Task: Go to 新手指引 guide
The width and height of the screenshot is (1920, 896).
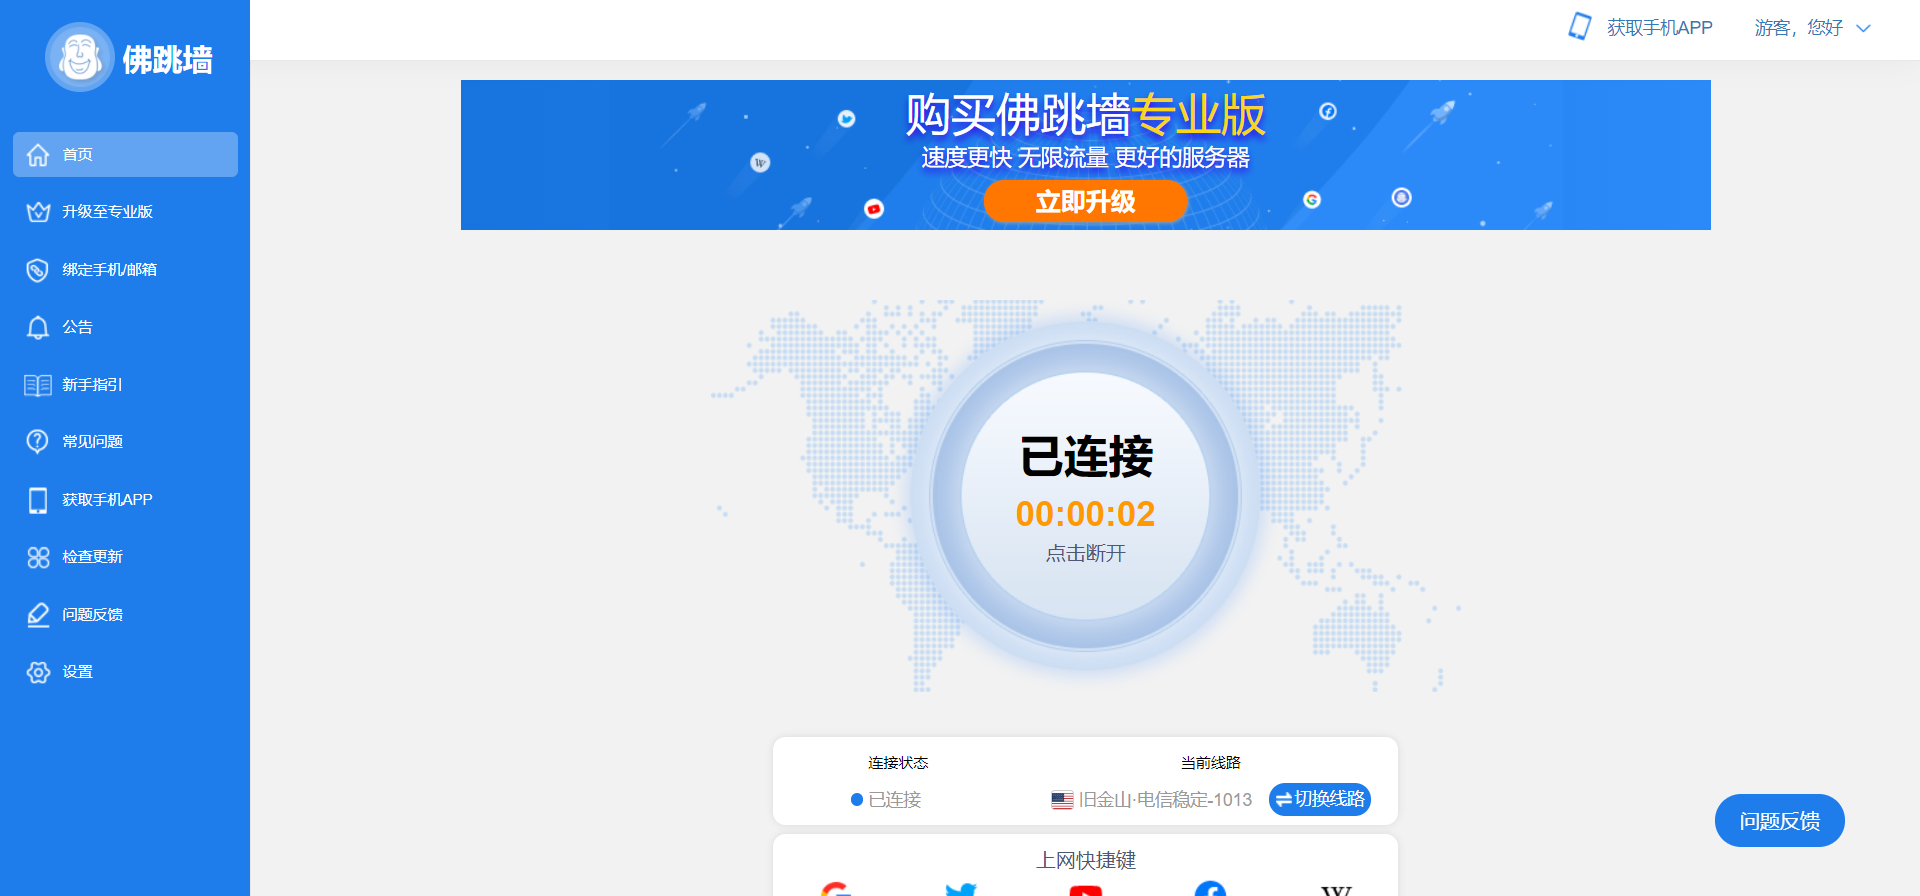Action: pyautogui.click(x=125, y=385)
